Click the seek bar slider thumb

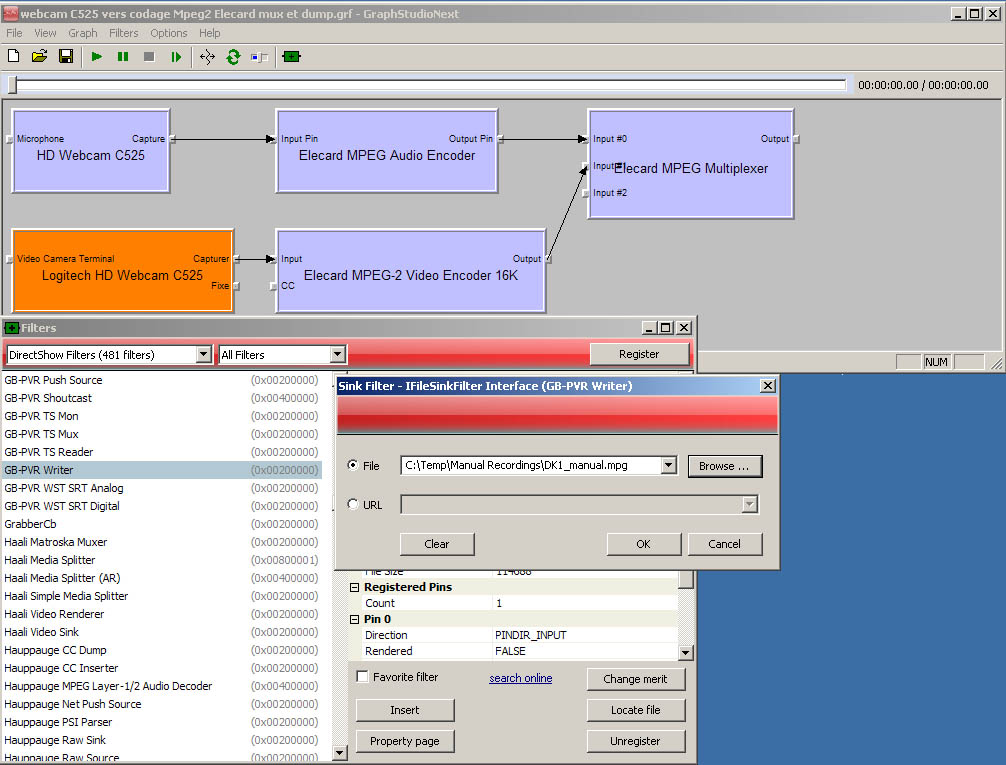point(12,85)
